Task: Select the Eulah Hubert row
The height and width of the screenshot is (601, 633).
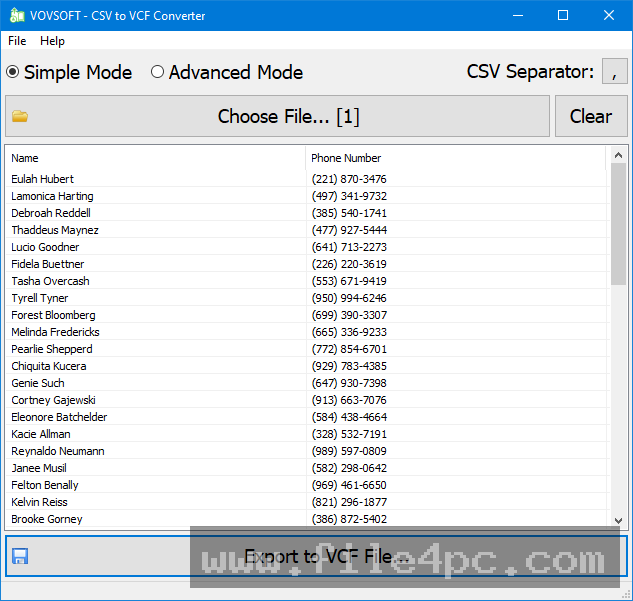Action: click(x=306, y=179)
